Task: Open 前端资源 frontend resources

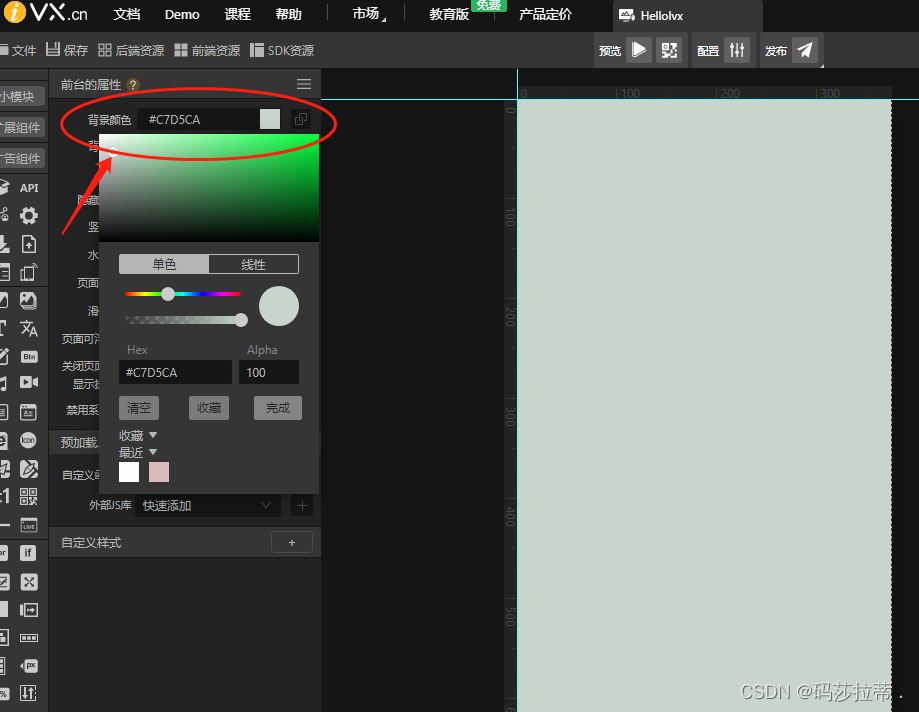Action: [207, 50]
